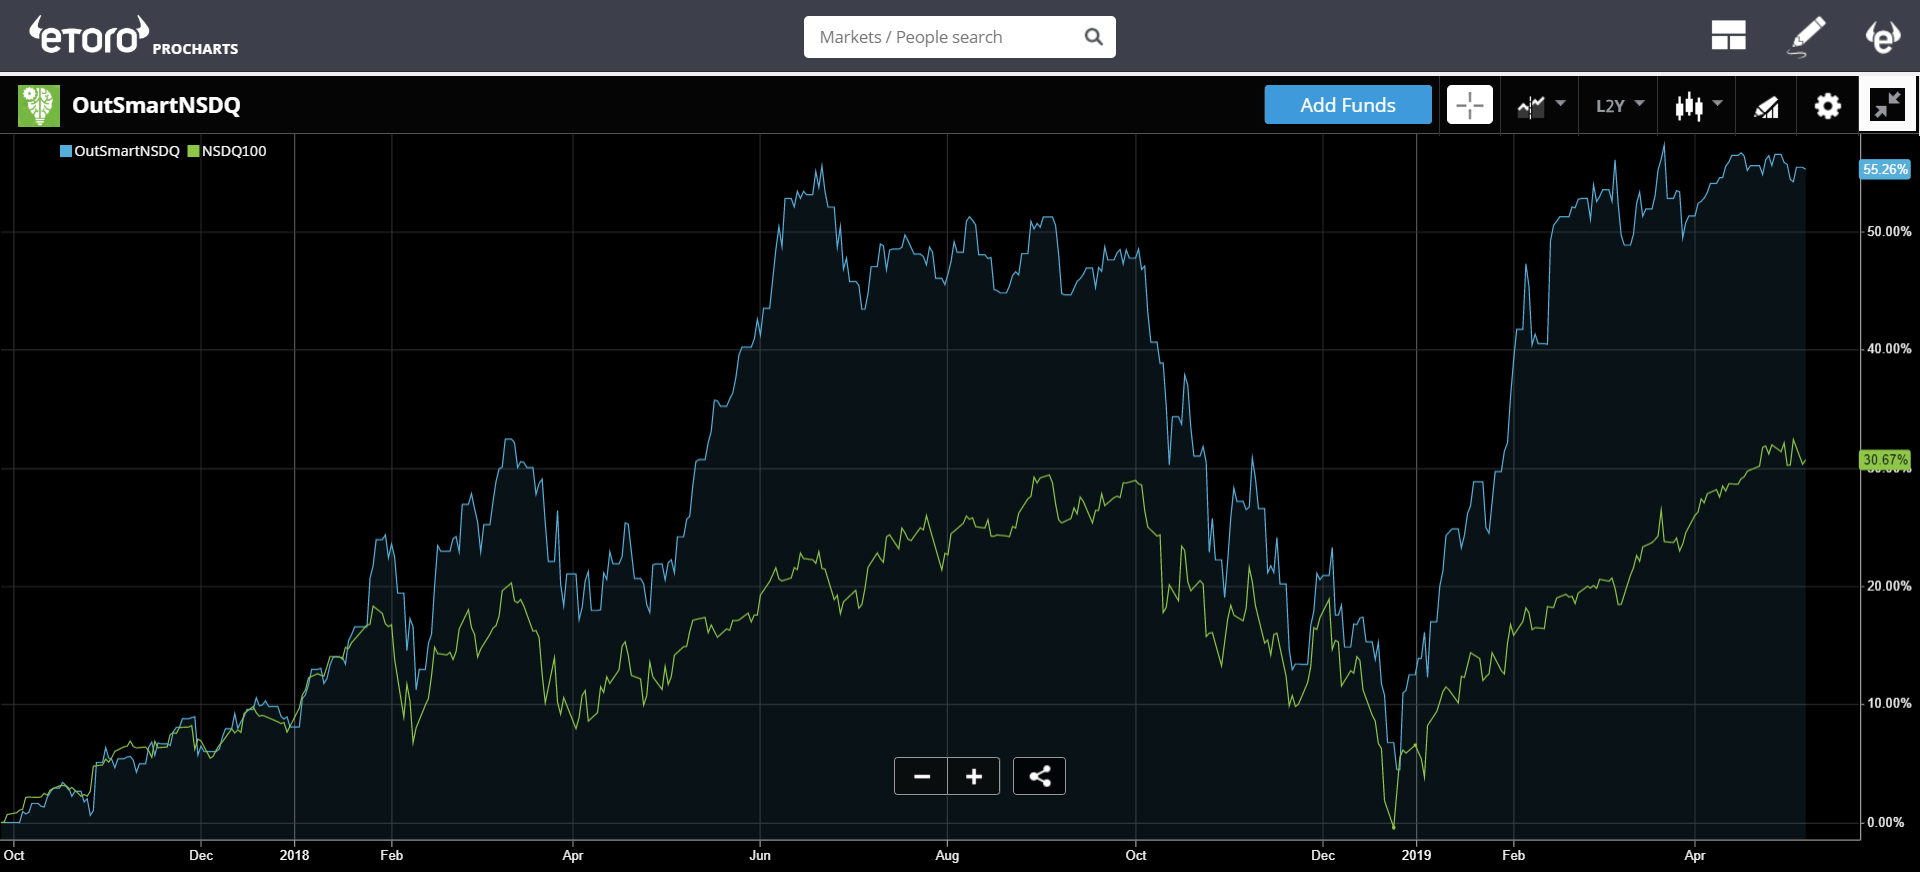This screenshot has height=872, width=1920.
Task: Open the studies and indicators icon
Action: (1766, 106)
